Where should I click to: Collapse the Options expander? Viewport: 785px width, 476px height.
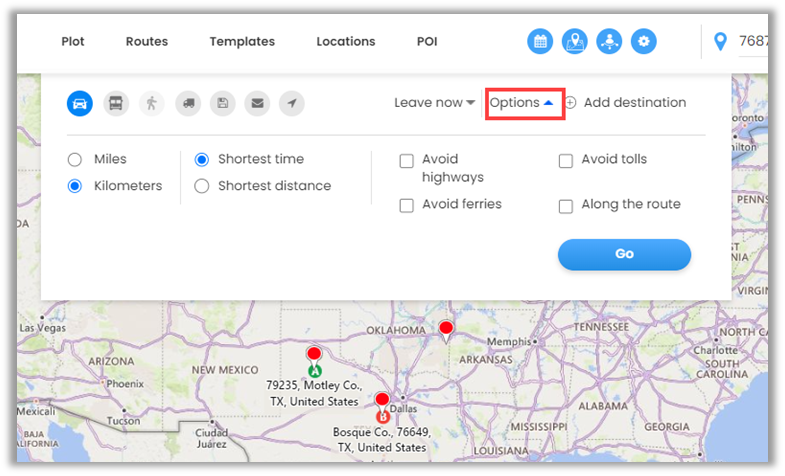click(522, 103)
